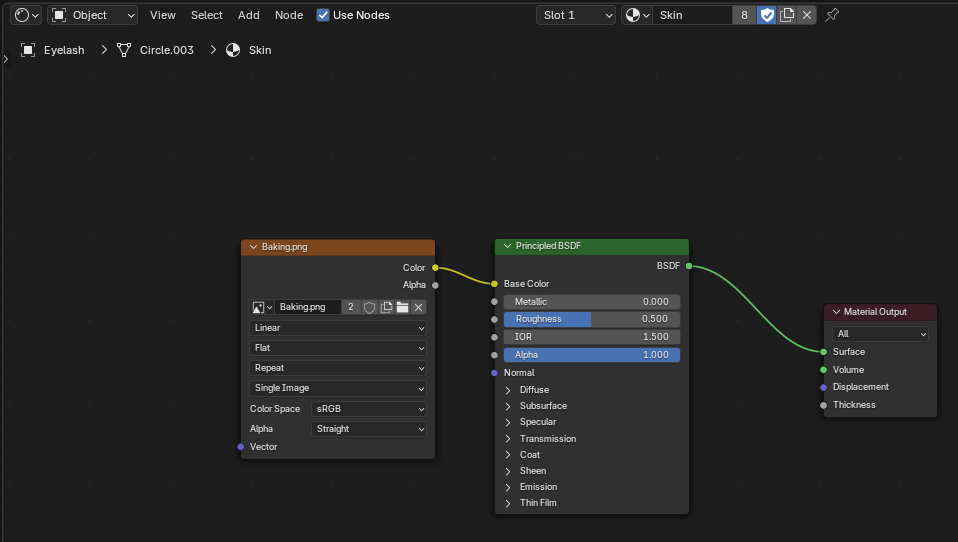Open the material browse sphere icon dropdown
Screen dimensions: 958x542
pyautogui.click(x=637, y=15)
